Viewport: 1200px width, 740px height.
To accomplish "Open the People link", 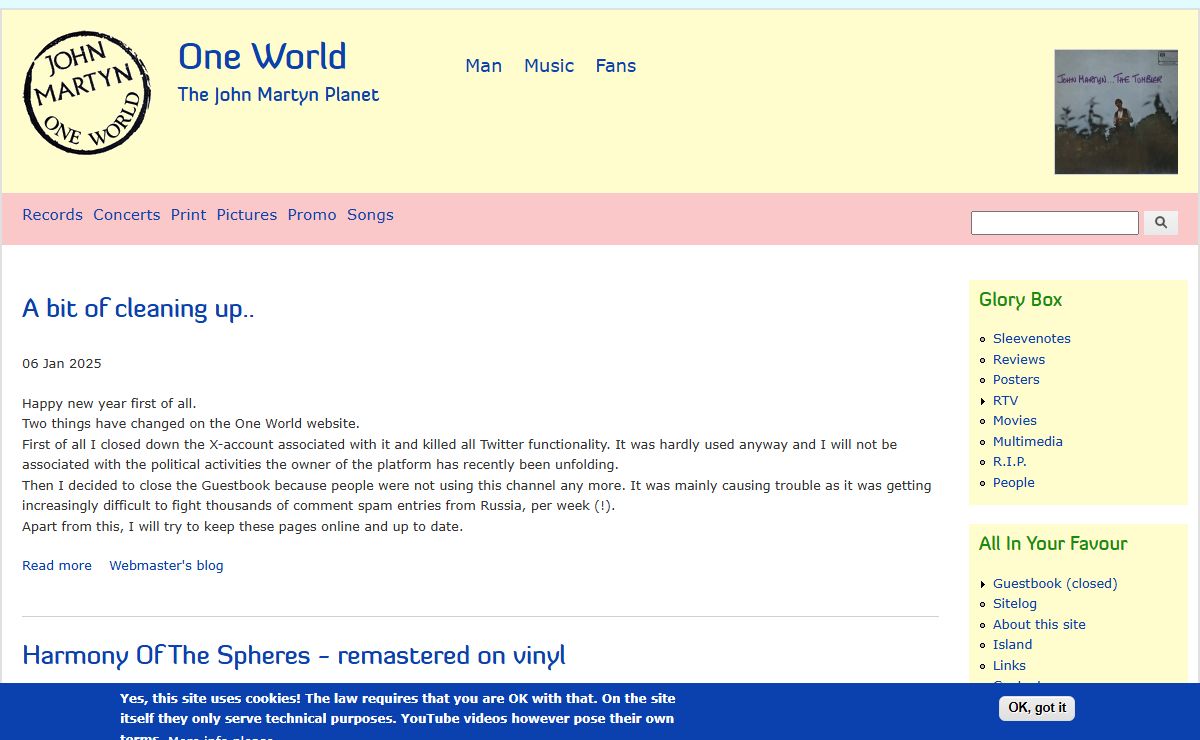I will [1014, 483].
